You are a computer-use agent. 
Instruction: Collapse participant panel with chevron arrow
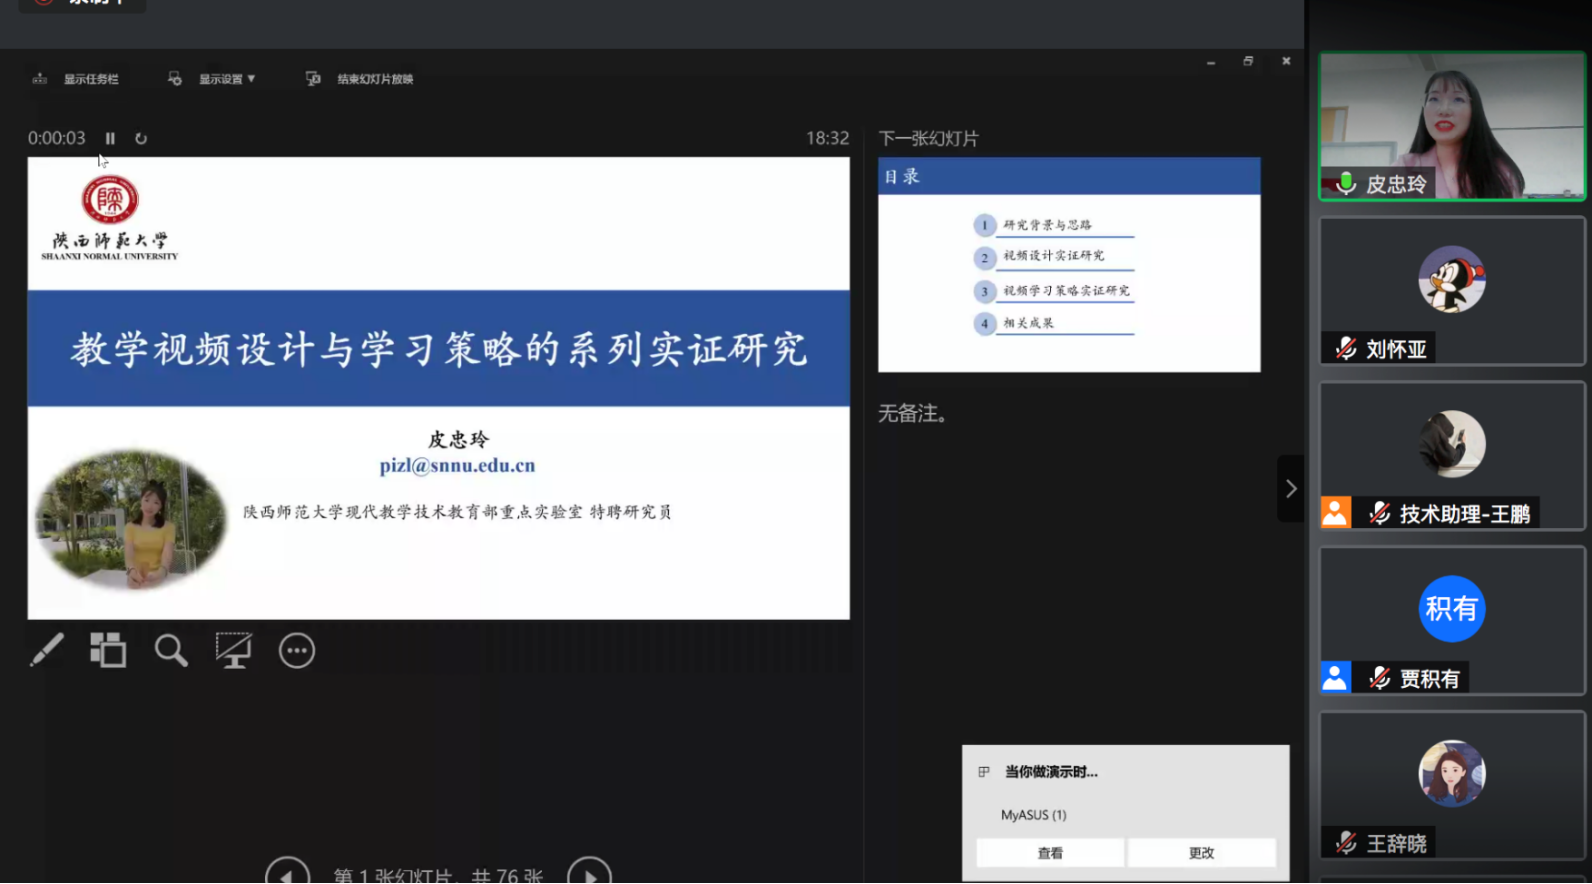click(1291, 488)
